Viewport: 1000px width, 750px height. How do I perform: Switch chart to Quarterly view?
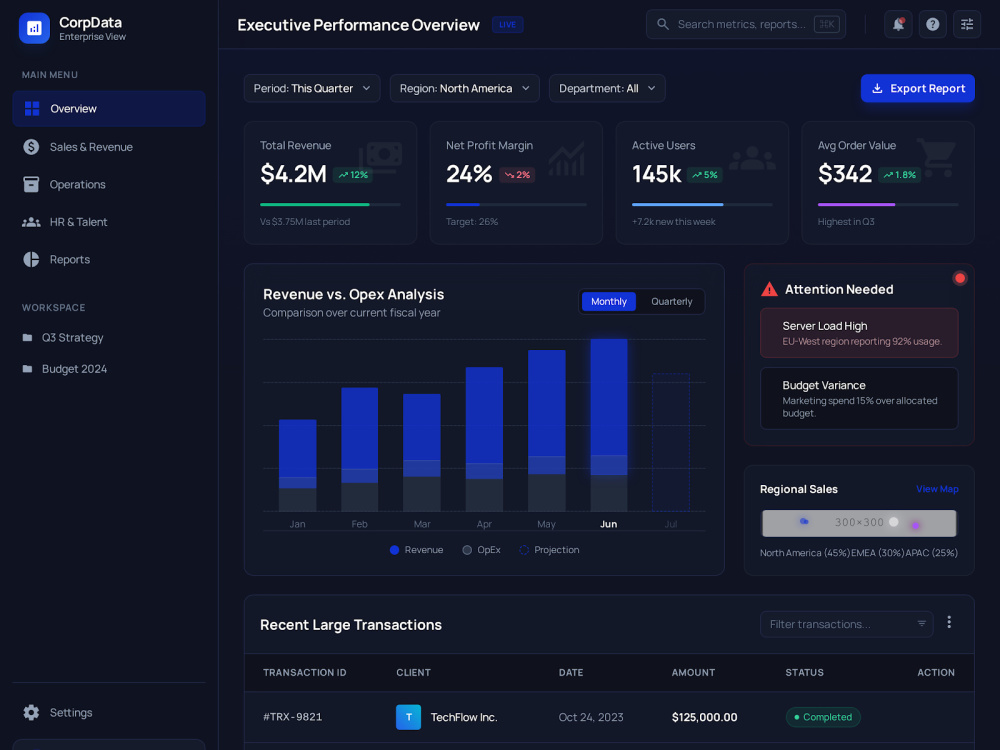(x=672, y=302)
